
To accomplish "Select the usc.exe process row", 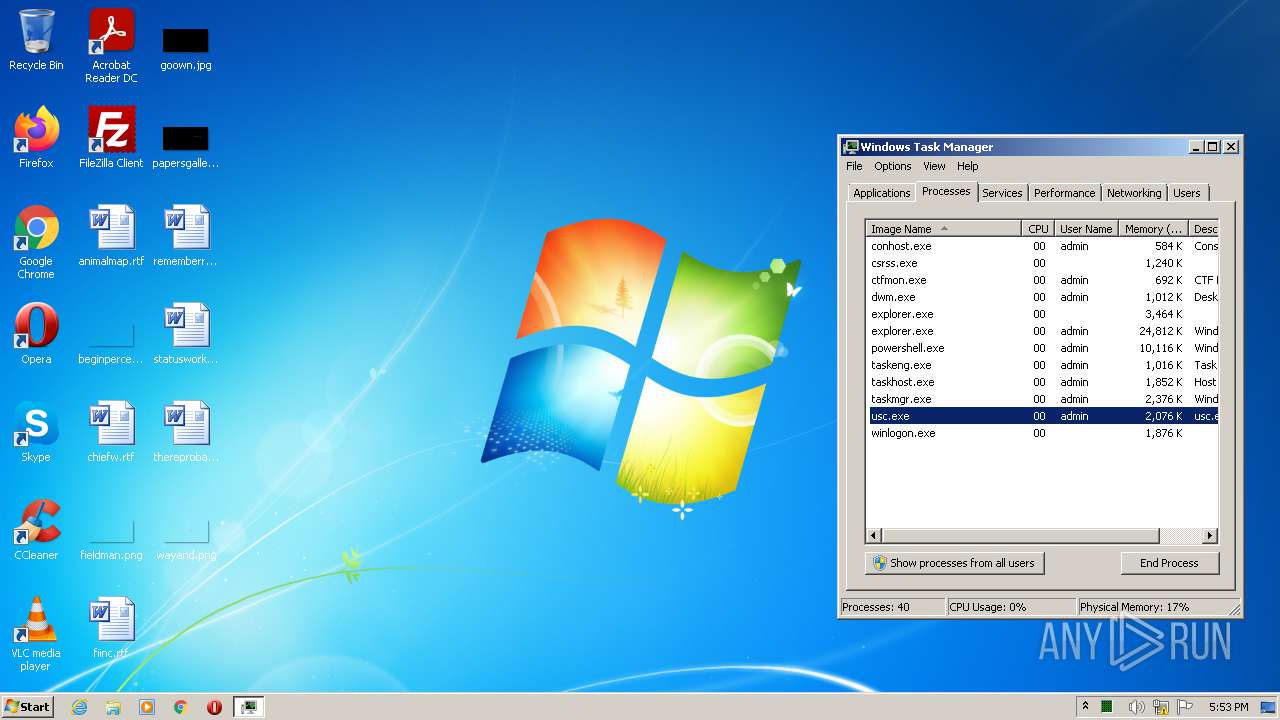I will coord(1042,416).
